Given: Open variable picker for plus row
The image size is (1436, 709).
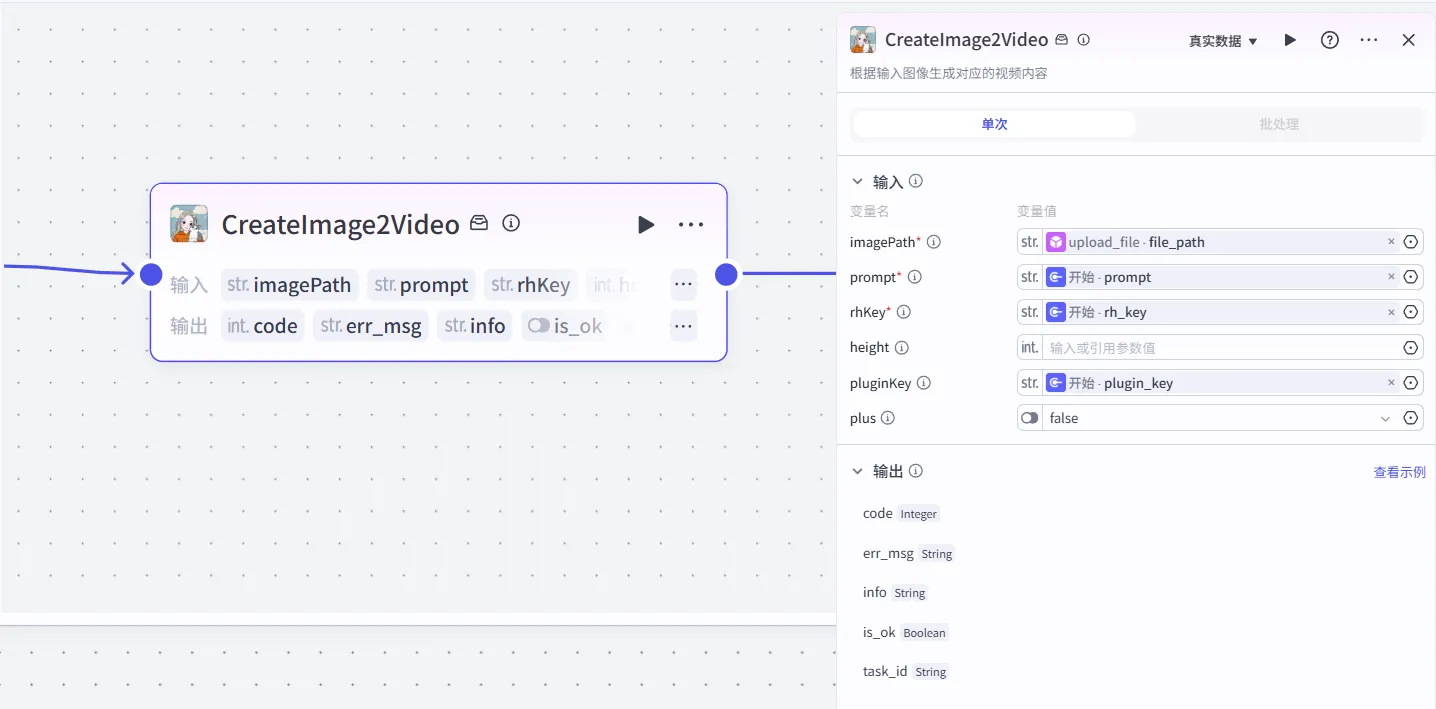Looking at the screenshot, I should click(x=1411, y=418).
